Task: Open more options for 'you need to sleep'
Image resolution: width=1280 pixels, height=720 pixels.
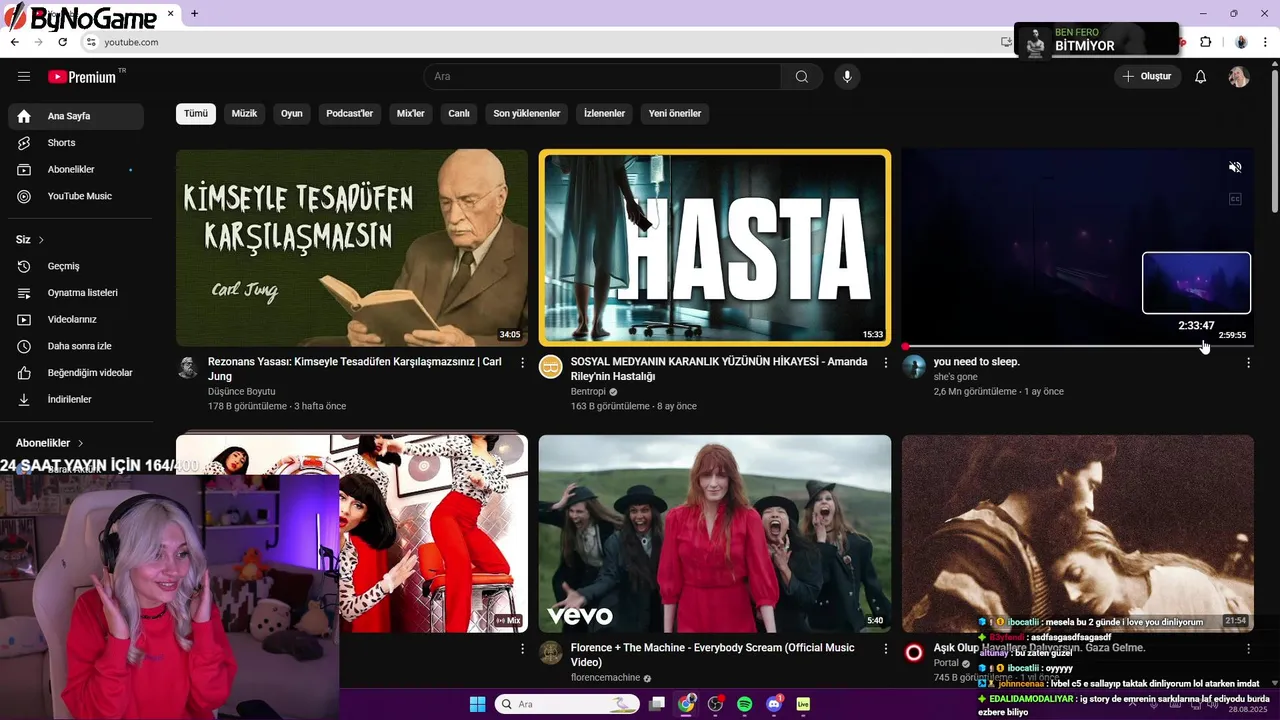Action: [1248, 363]
